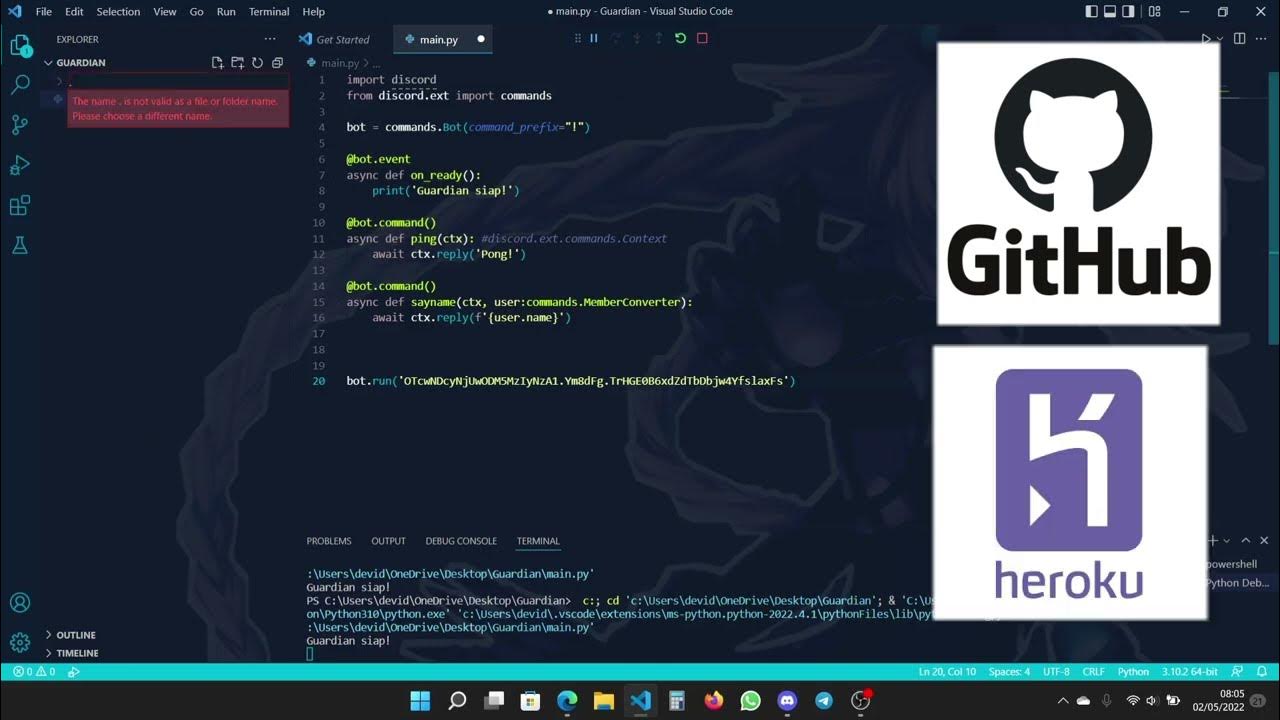Image resolution: width=1280 pixels, height=720 pixels.
Task: Change line endings via CRLF
Action: tap(1093, 672)
